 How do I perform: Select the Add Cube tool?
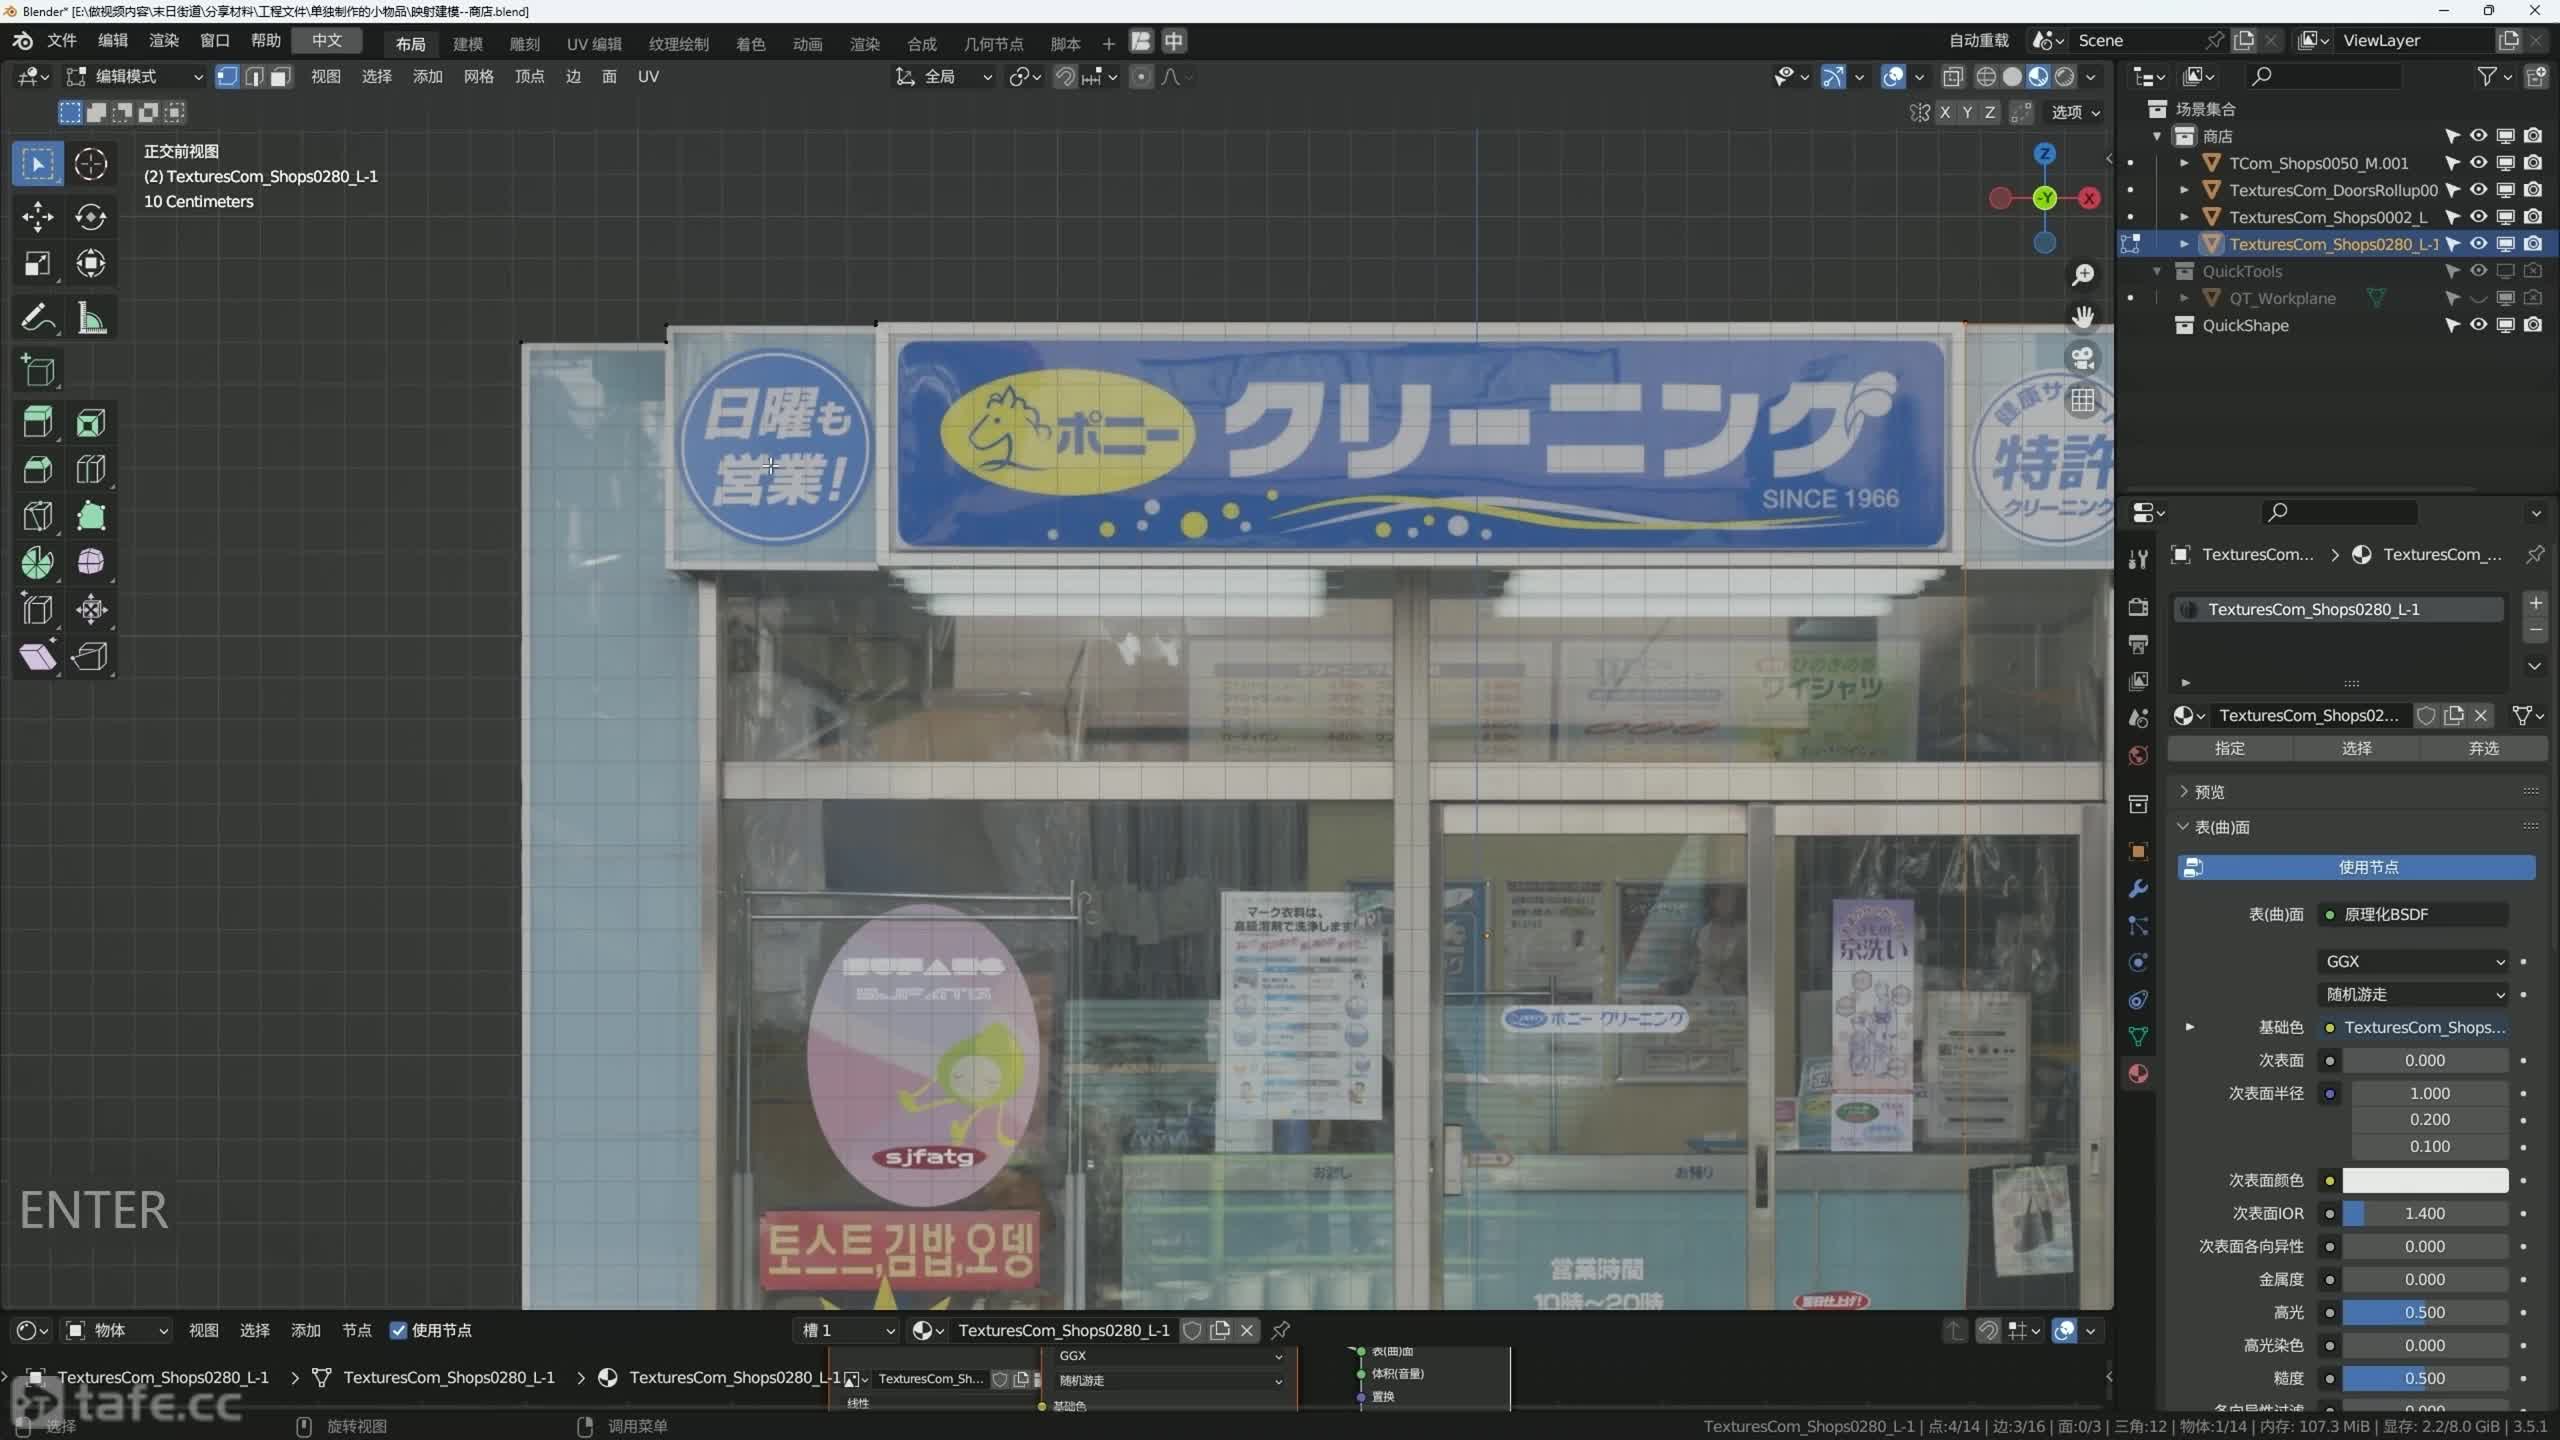(x=38, y=371)
